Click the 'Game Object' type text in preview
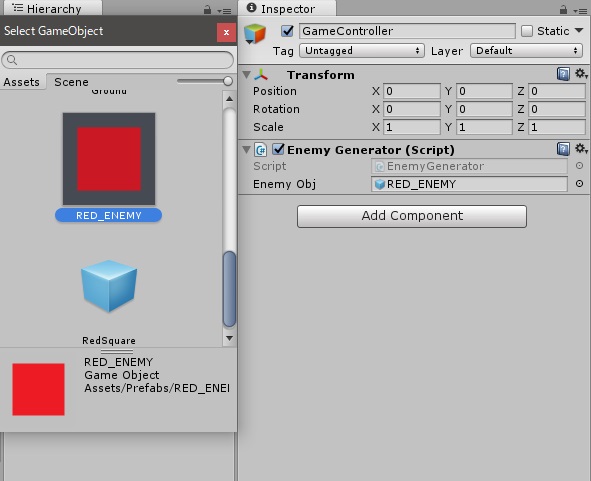Viewport: 591px width, 481px height. [122, 375]
